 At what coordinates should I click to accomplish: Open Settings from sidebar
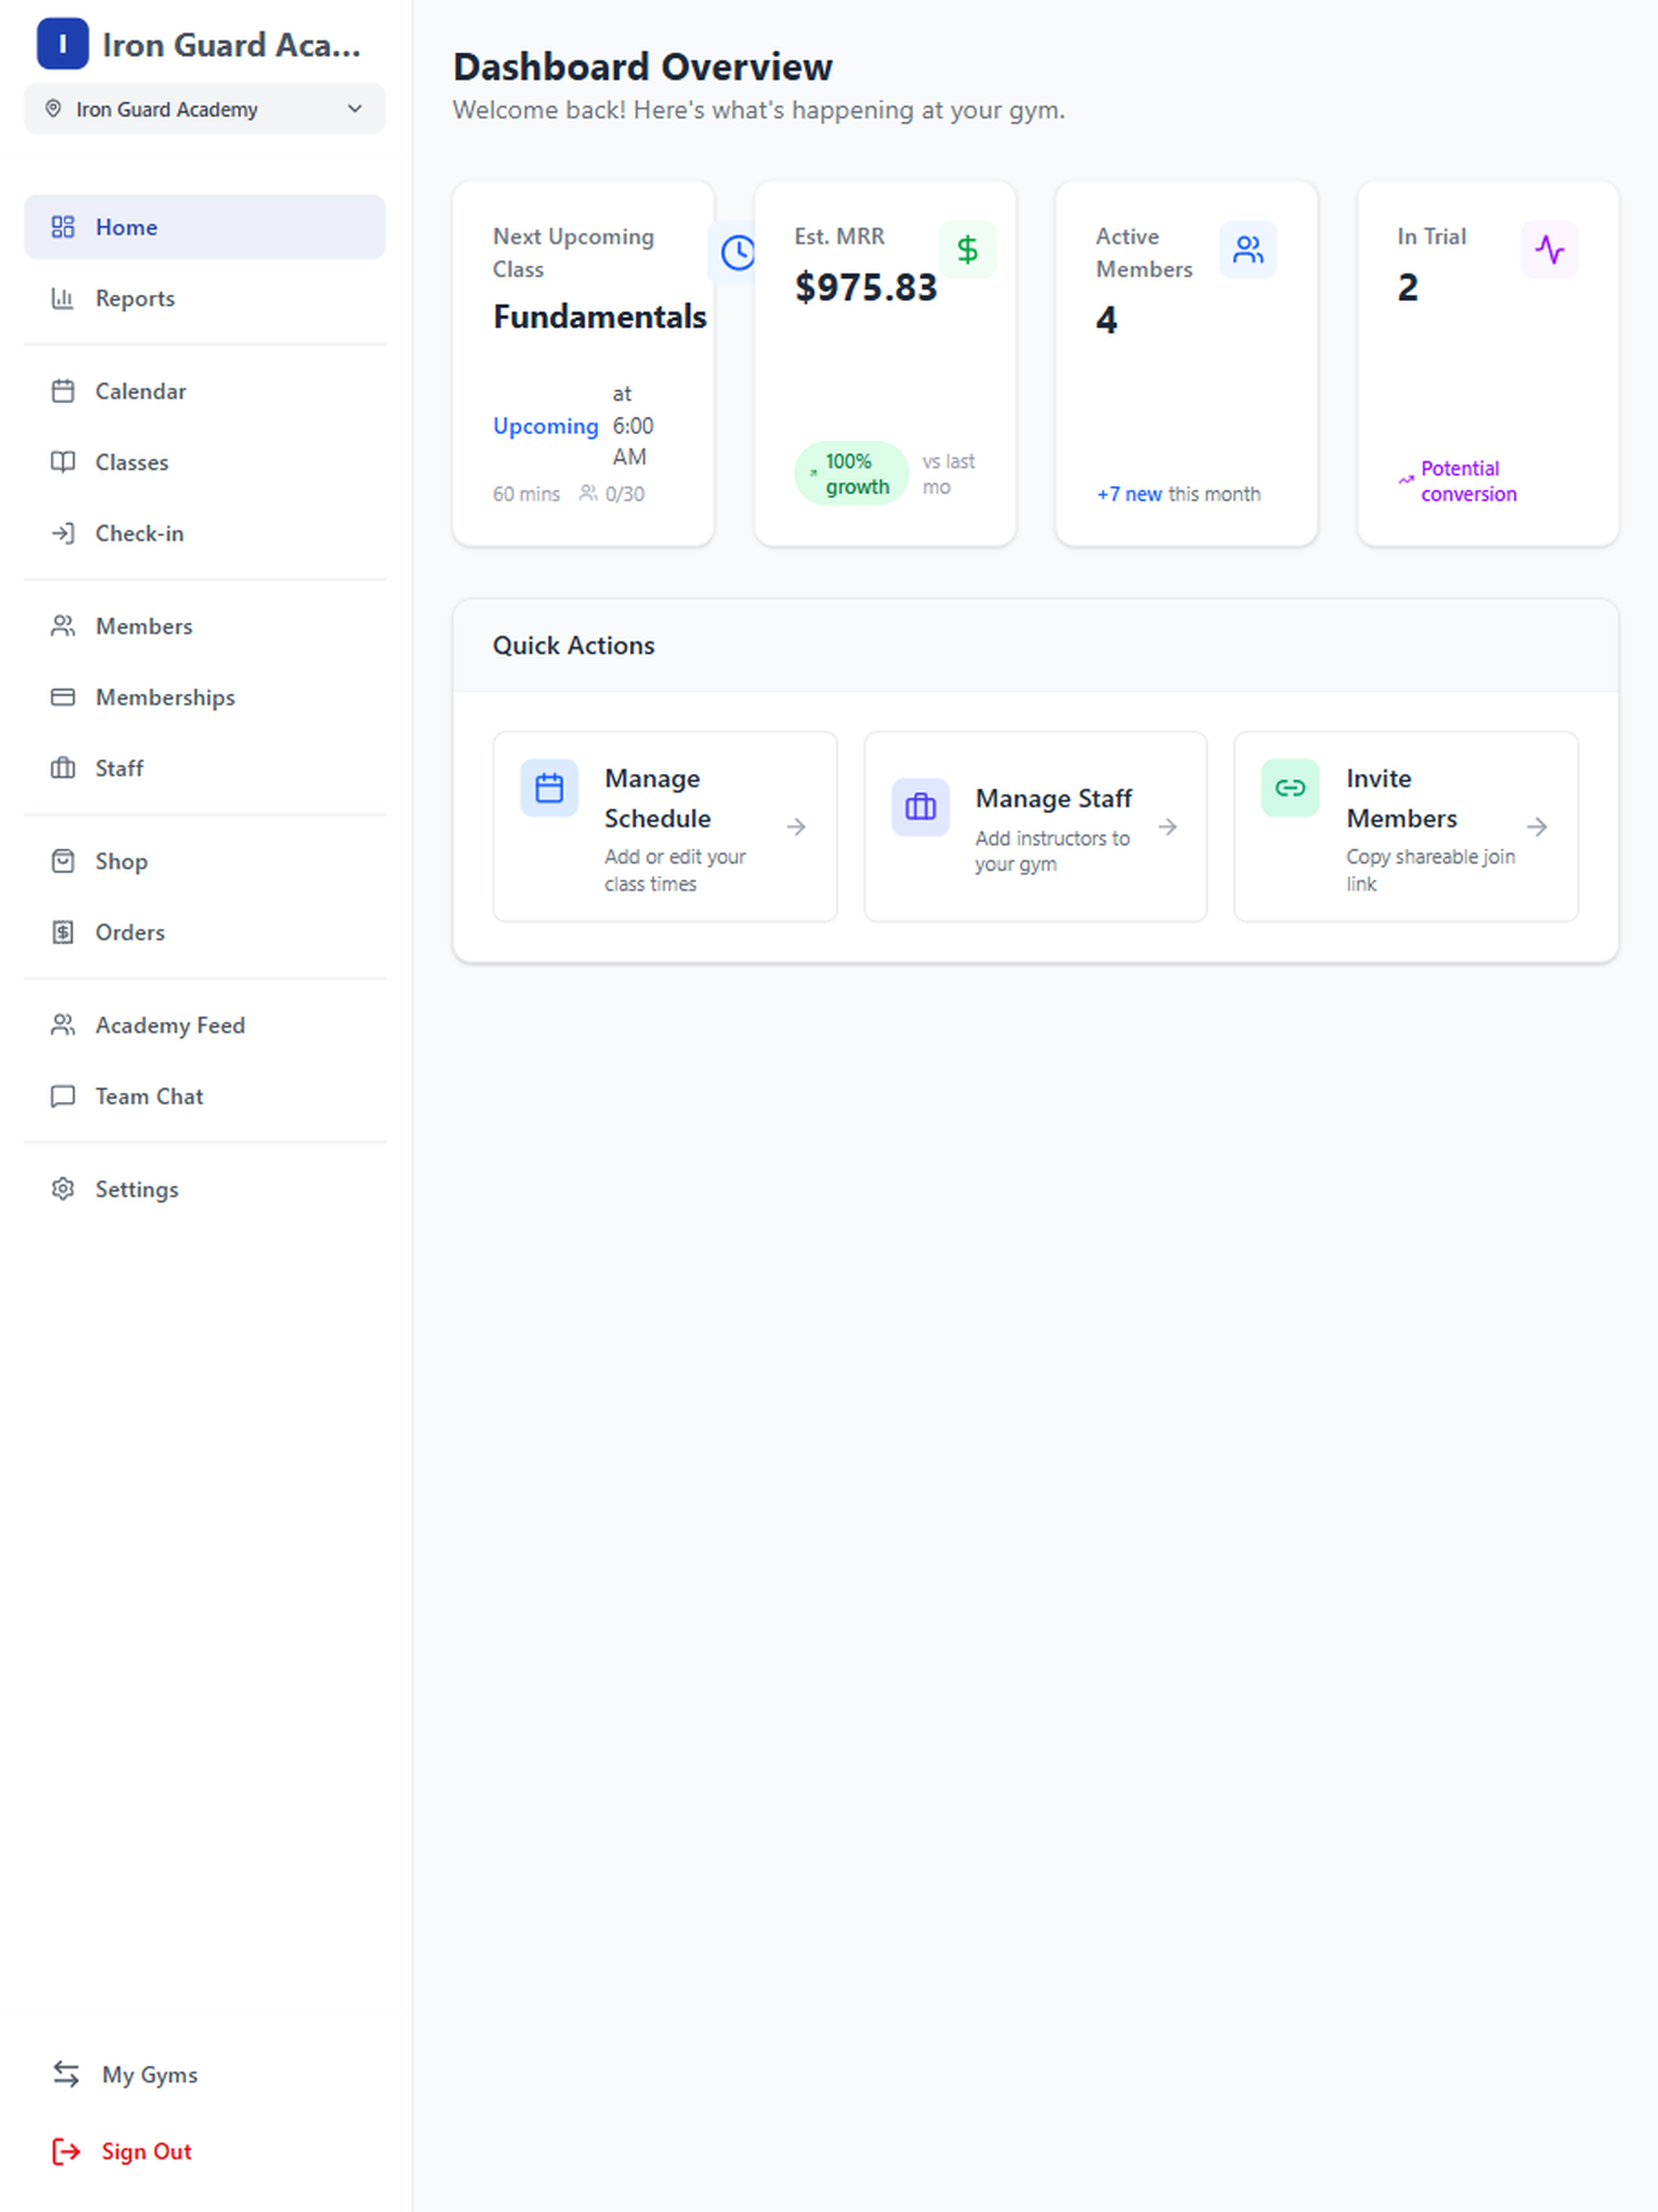204,1189
